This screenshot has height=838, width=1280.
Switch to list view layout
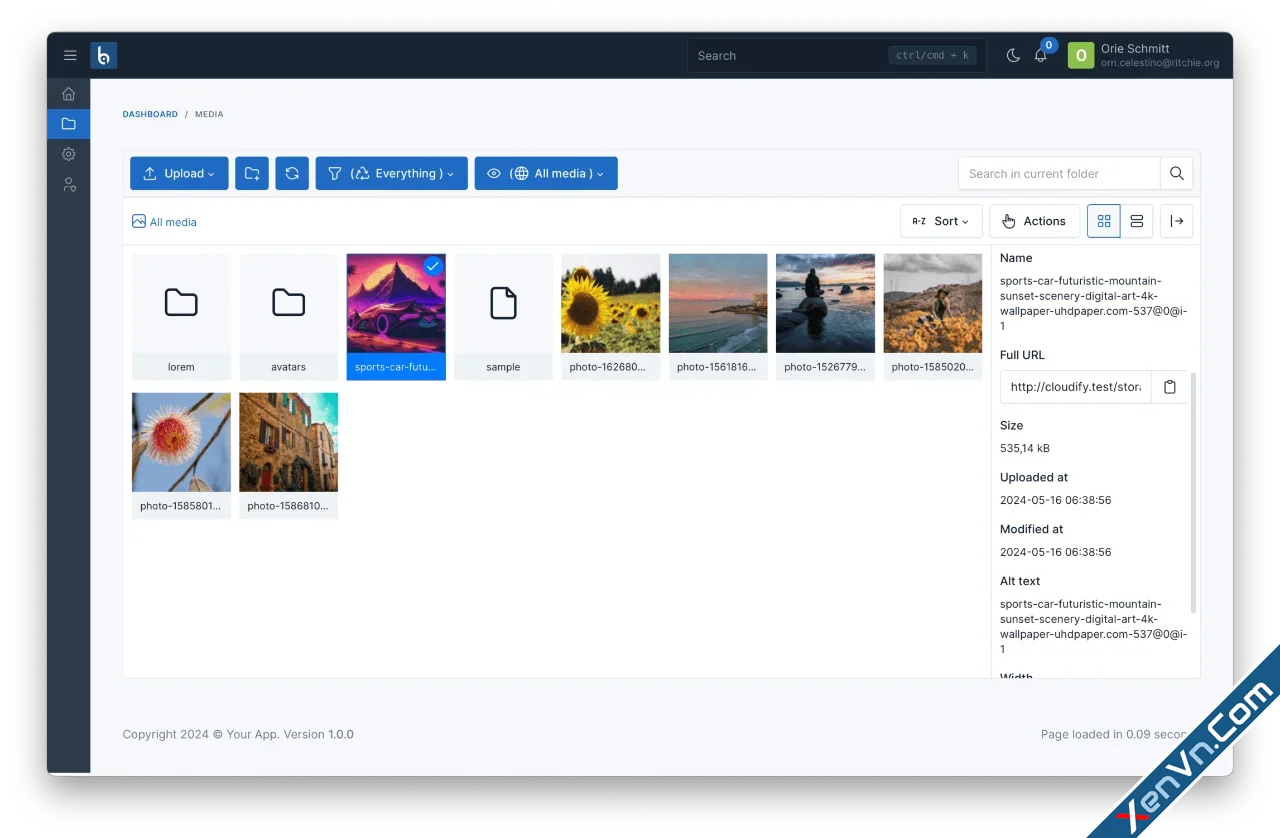point(1136,221)
